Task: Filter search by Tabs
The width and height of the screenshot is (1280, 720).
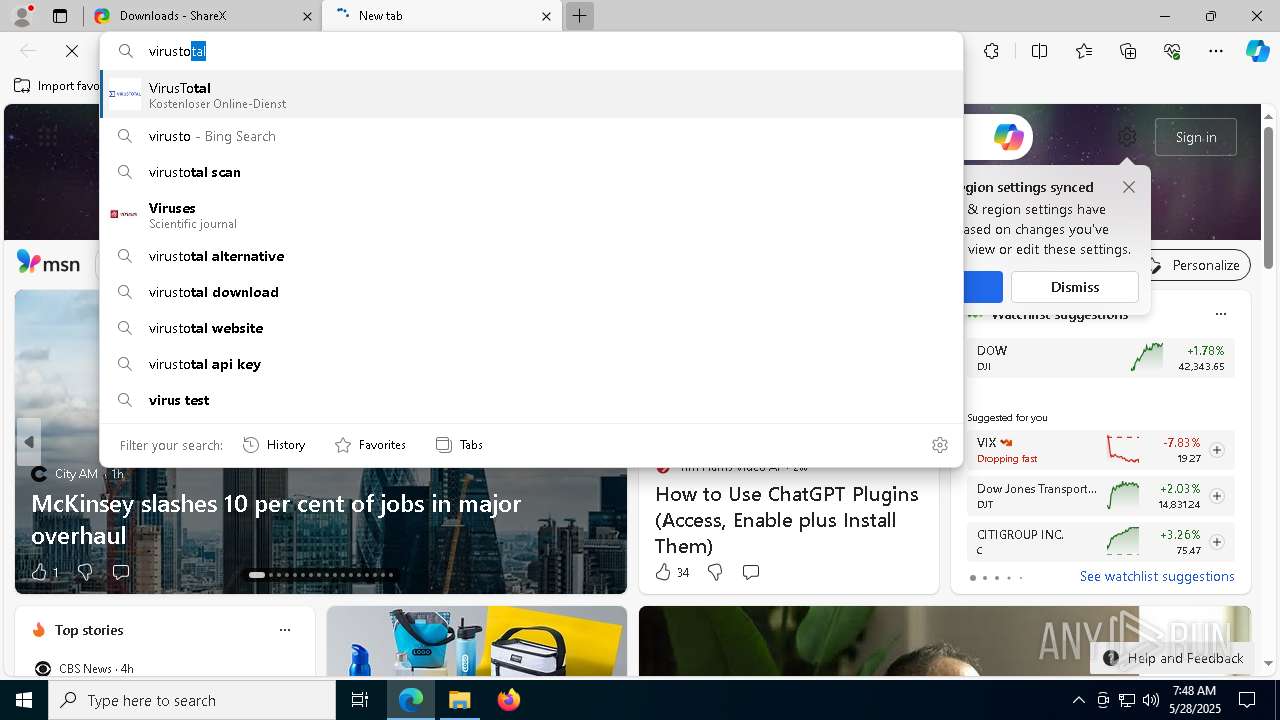Action: pos(459,445)
